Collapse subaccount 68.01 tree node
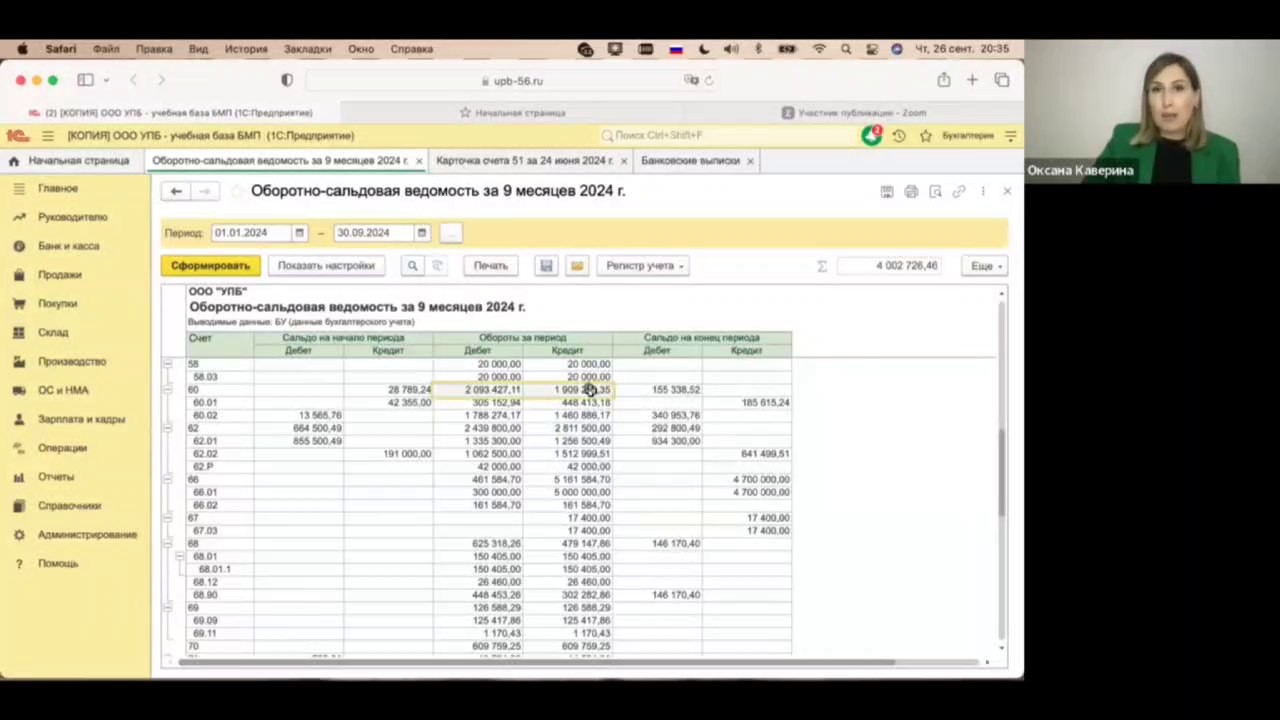 180,556
